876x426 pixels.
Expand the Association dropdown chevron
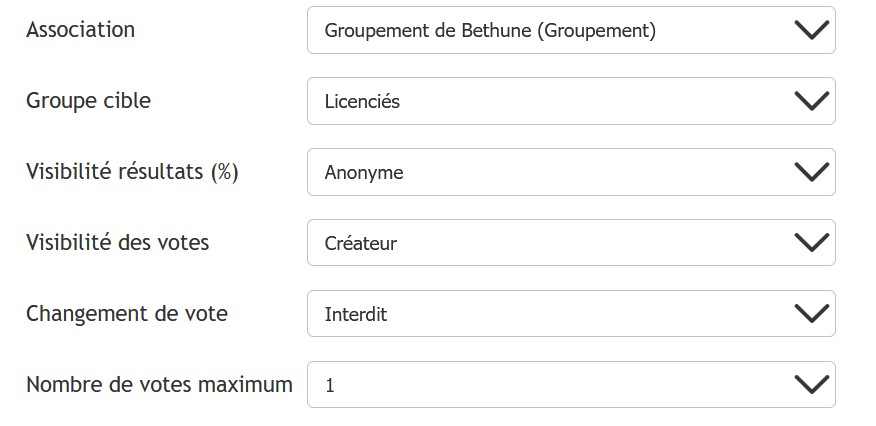[x=812, y=30]
